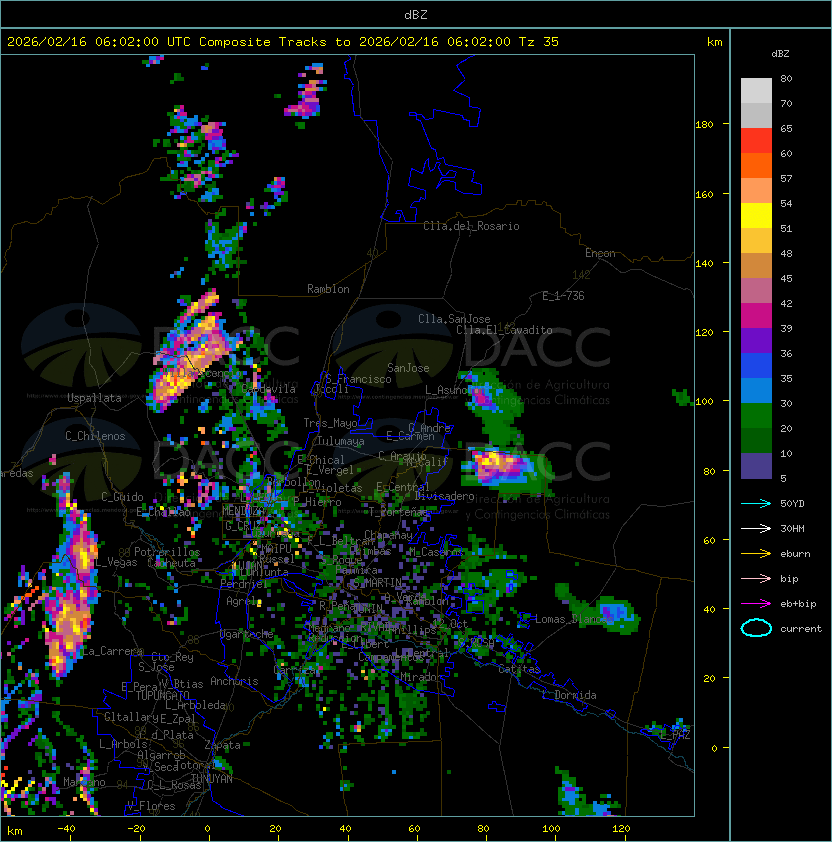Click the 'La_Carrera' map label
This screenshot has height=842, width=832.
pos(113,651)
